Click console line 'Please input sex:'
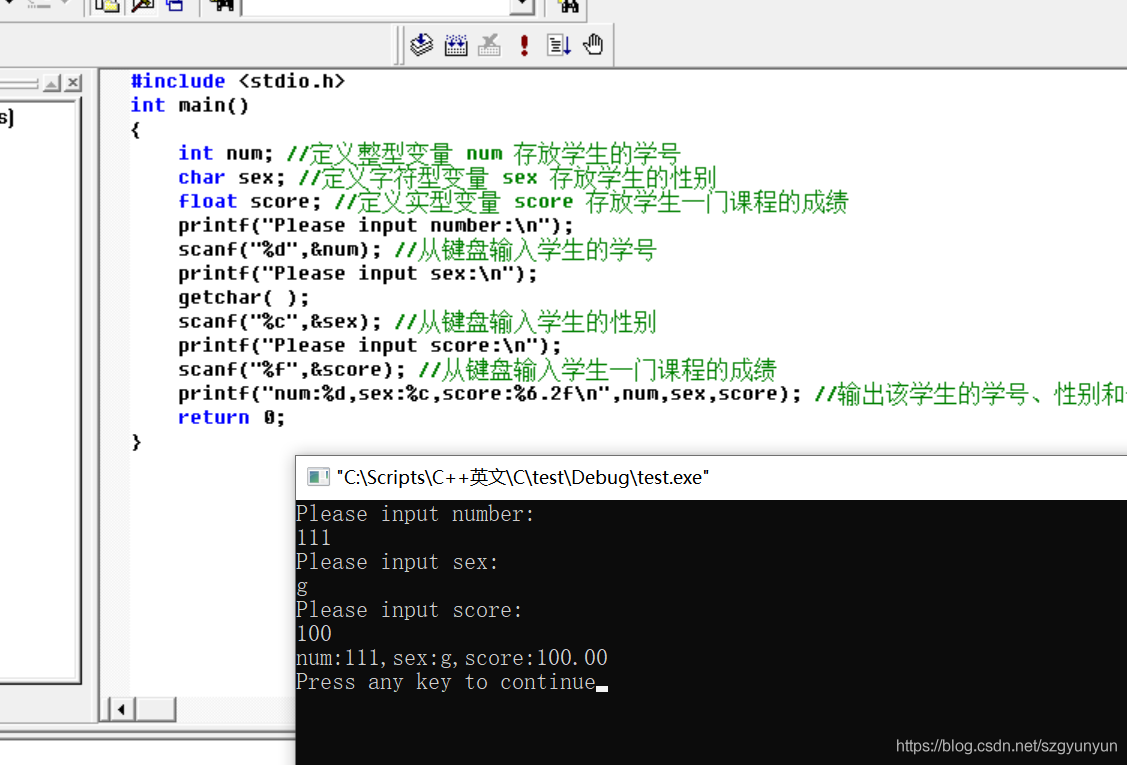Screen dimensions: 1127x765 (397, 562)
